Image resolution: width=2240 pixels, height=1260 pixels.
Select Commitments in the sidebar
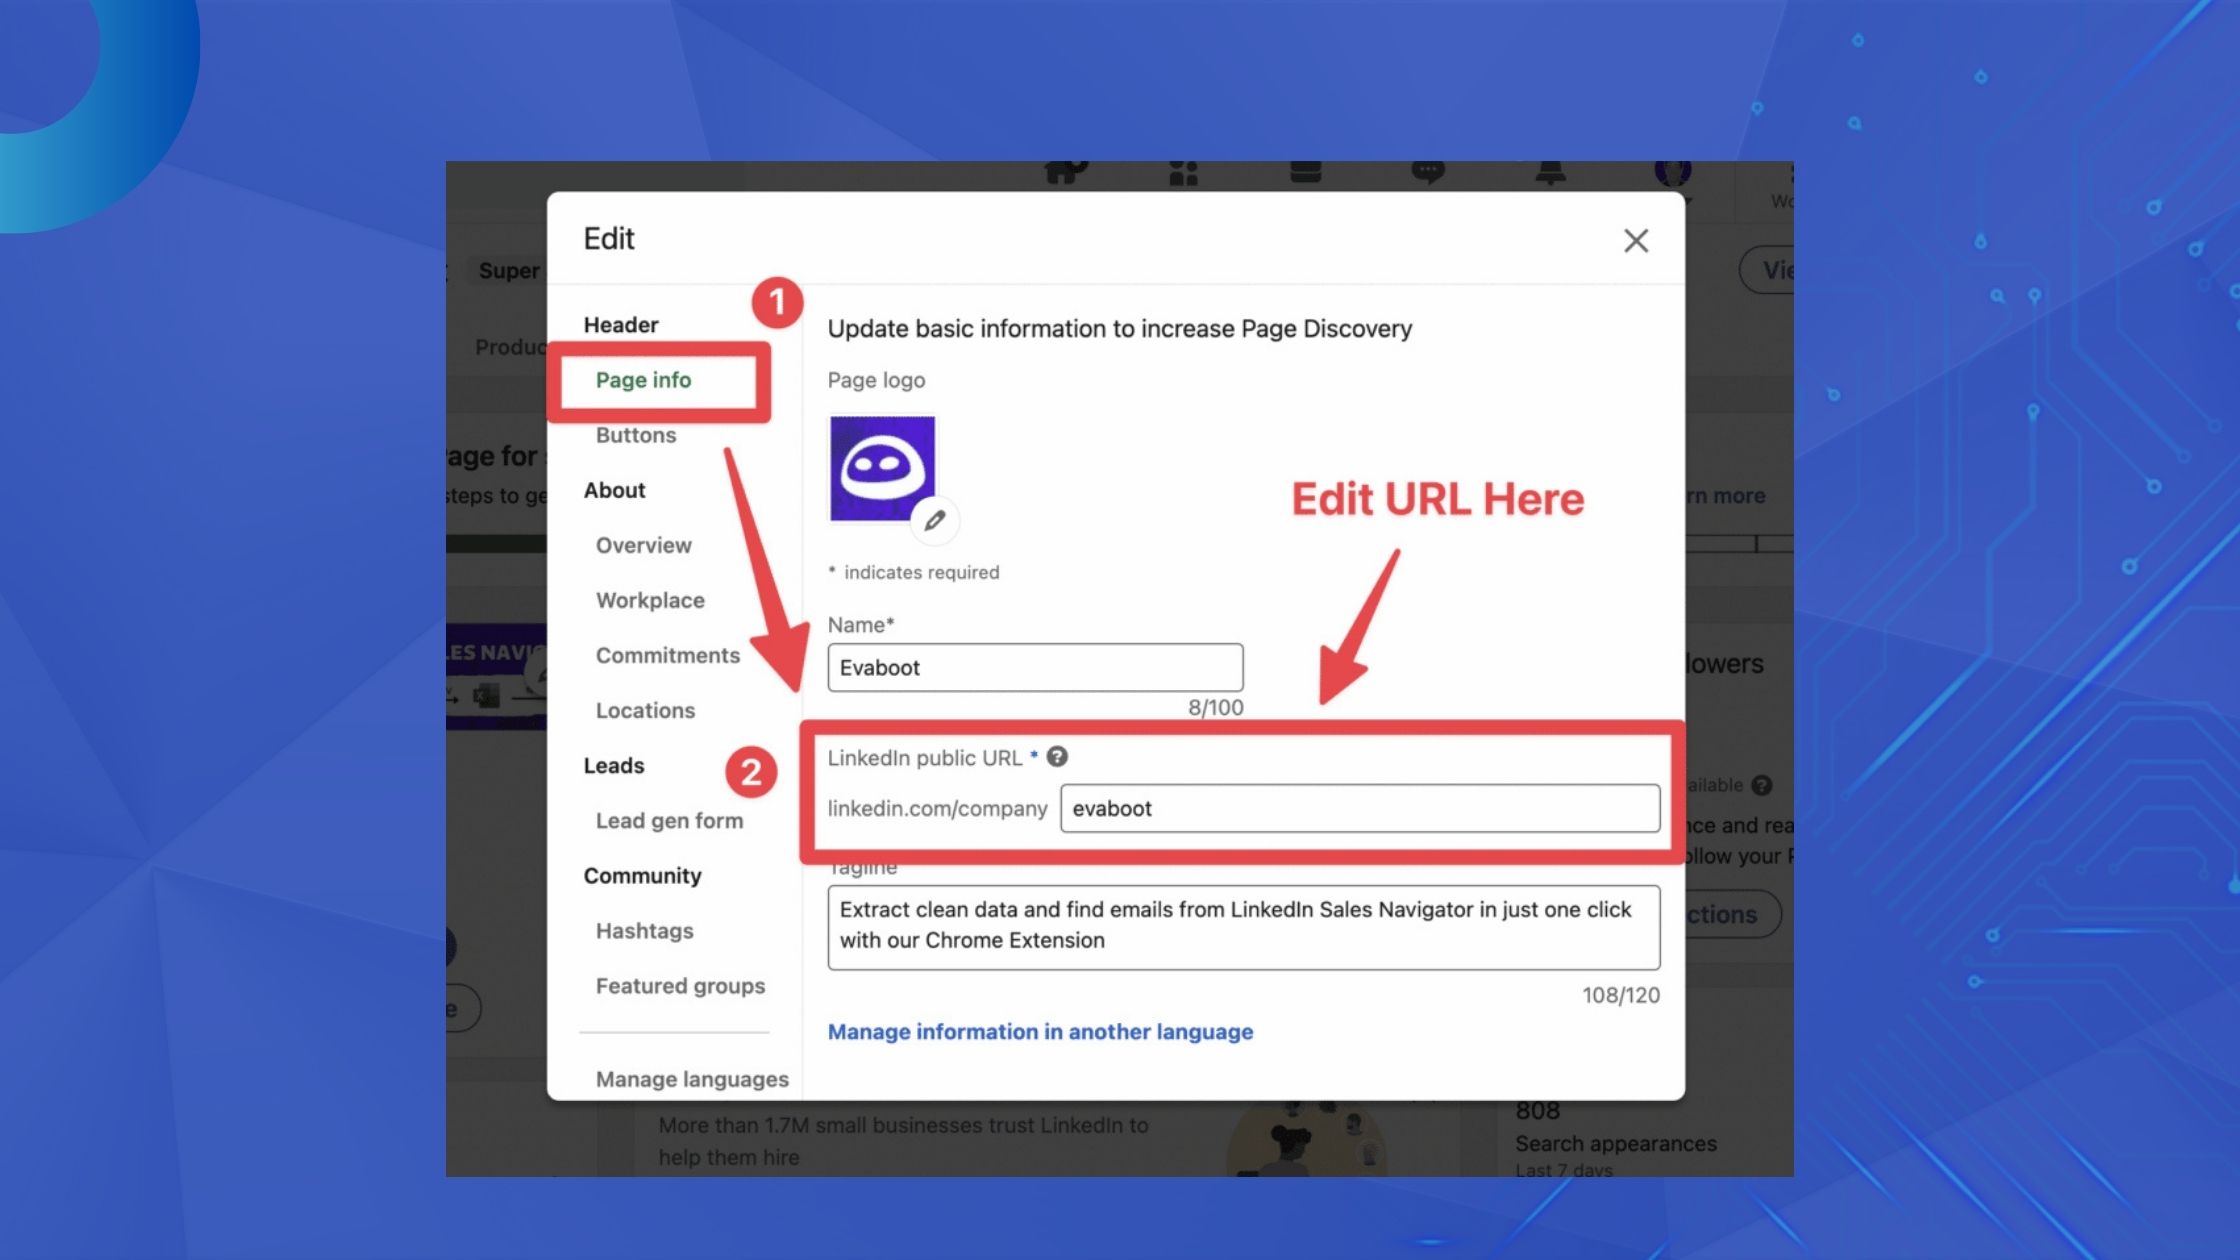(668, 655)
